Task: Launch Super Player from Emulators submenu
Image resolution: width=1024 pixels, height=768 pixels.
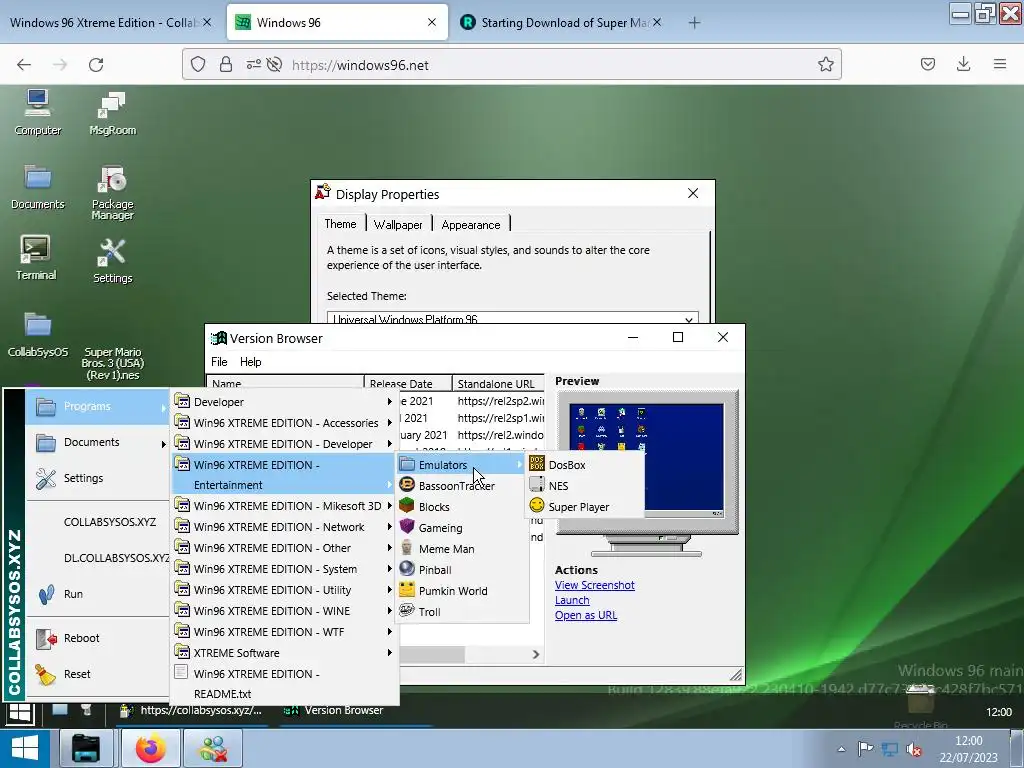Action: (585, 506)
